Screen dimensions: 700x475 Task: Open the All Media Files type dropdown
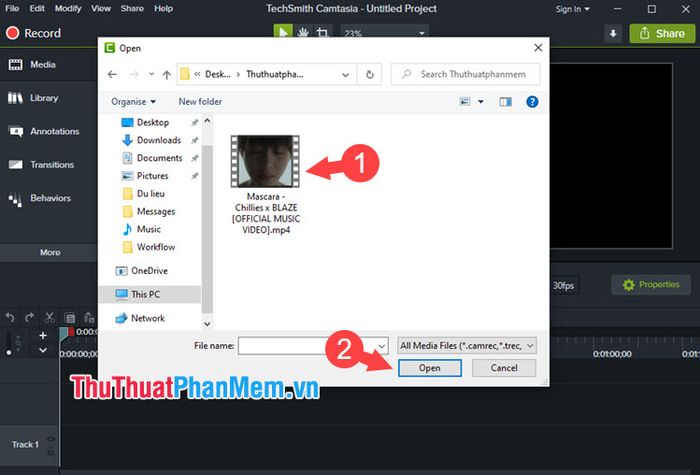(x=467, y=346)
